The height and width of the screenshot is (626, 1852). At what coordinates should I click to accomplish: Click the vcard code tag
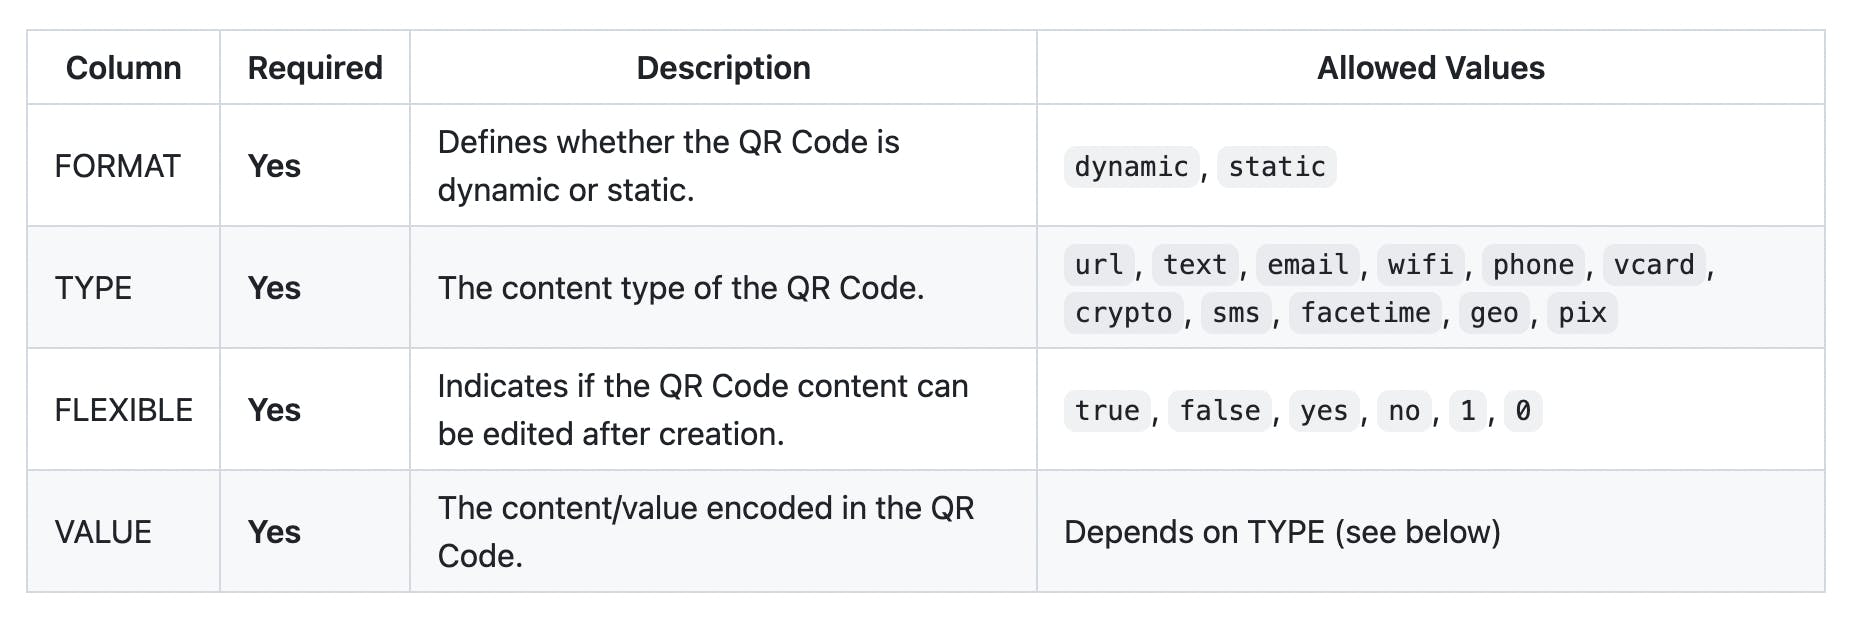tap(1654, 265)
